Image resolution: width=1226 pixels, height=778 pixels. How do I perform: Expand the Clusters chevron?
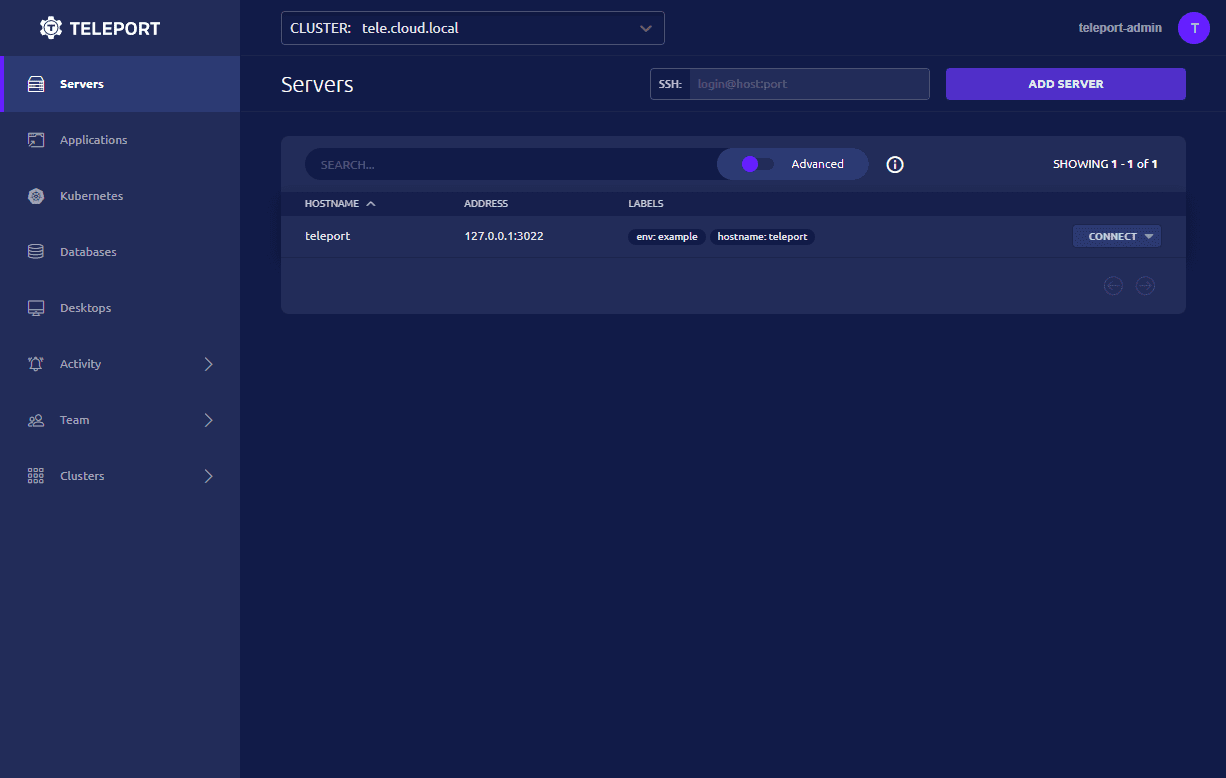click(209, 476)
